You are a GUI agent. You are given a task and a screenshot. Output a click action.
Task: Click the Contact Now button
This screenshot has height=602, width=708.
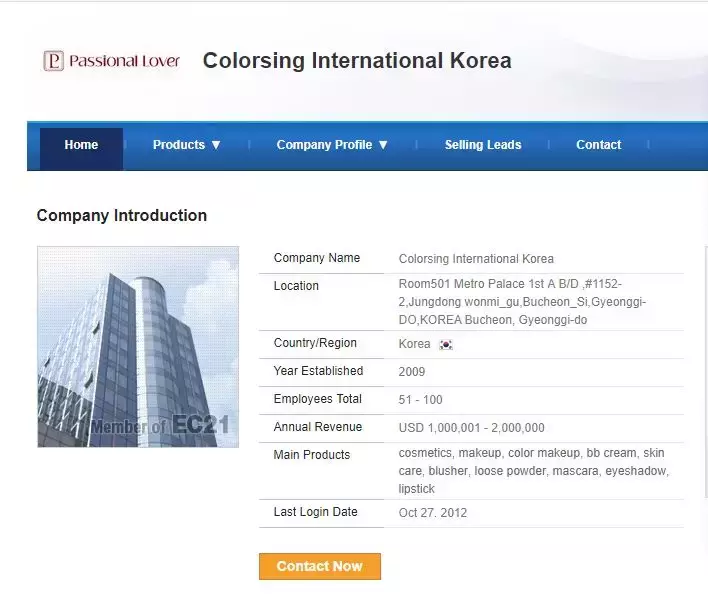pyautogui.click(x=320, y=566)
